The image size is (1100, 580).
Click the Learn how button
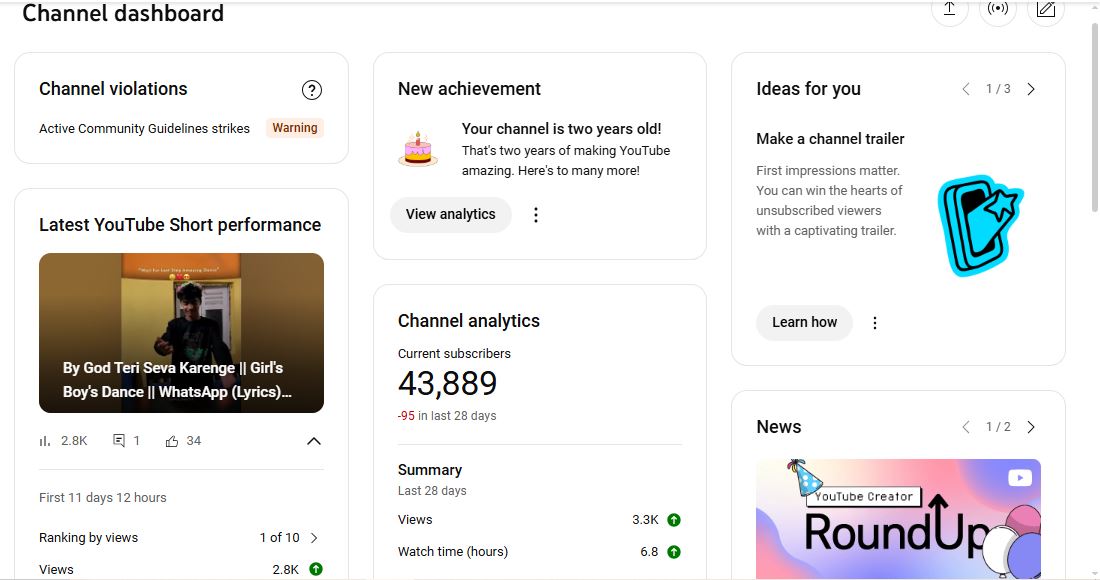click(804, 323)
